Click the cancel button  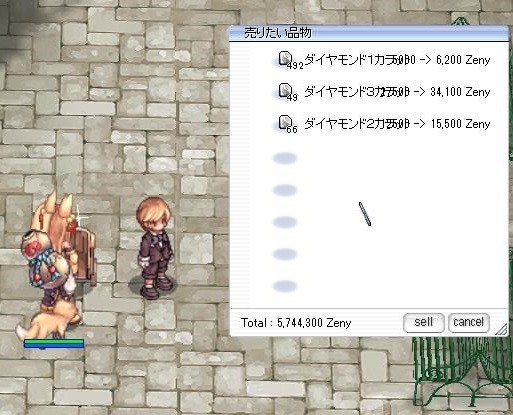pos(468,322)
